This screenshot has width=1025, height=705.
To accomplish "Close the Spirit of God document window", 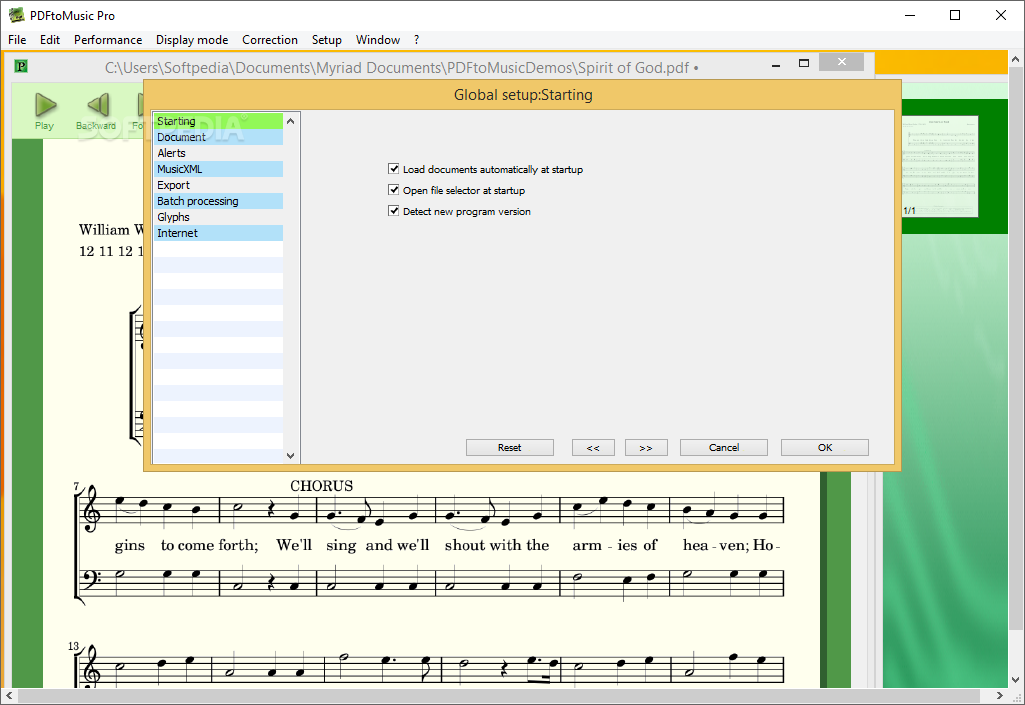I will click(840, 63).
